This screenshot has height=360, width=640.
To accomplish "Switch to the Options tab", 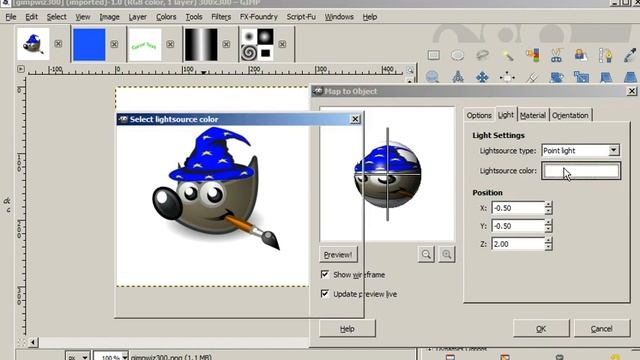I will coord(479,116).
